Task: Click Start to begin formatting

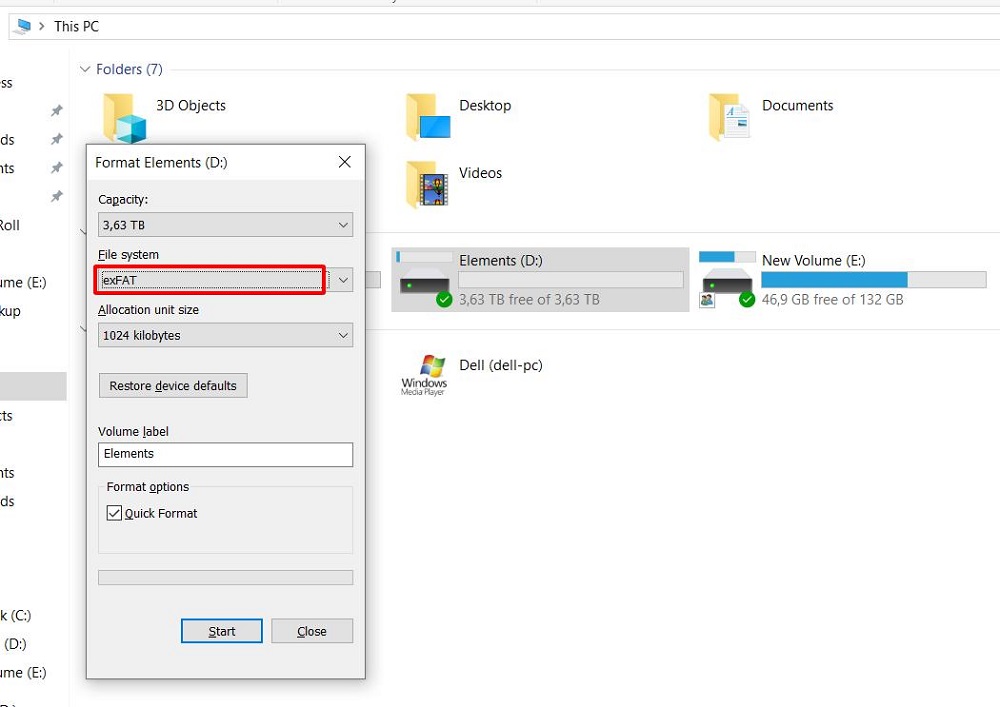Action: (222, 631)
